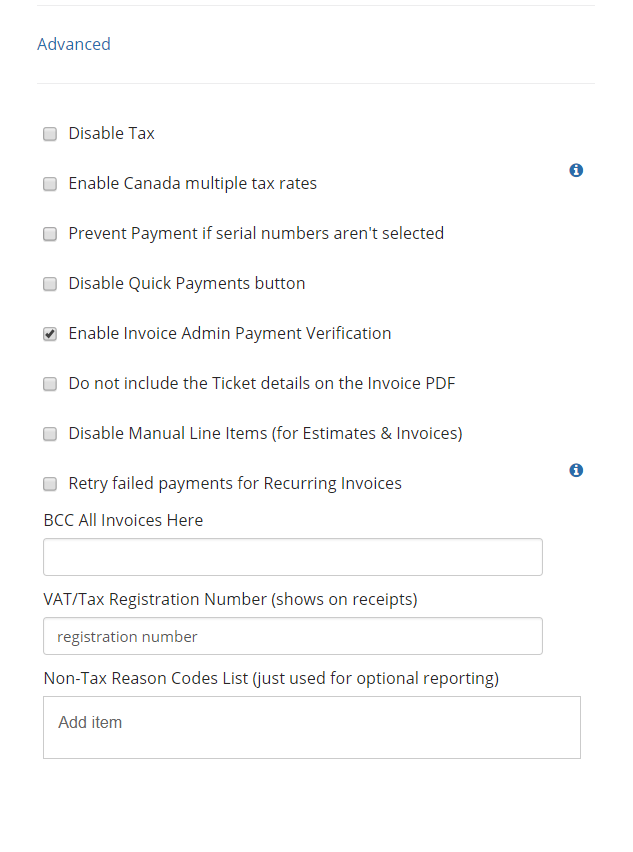Open the Advanced section link
633x852 pixels.
pyautogui.click(x=74, y=44)
